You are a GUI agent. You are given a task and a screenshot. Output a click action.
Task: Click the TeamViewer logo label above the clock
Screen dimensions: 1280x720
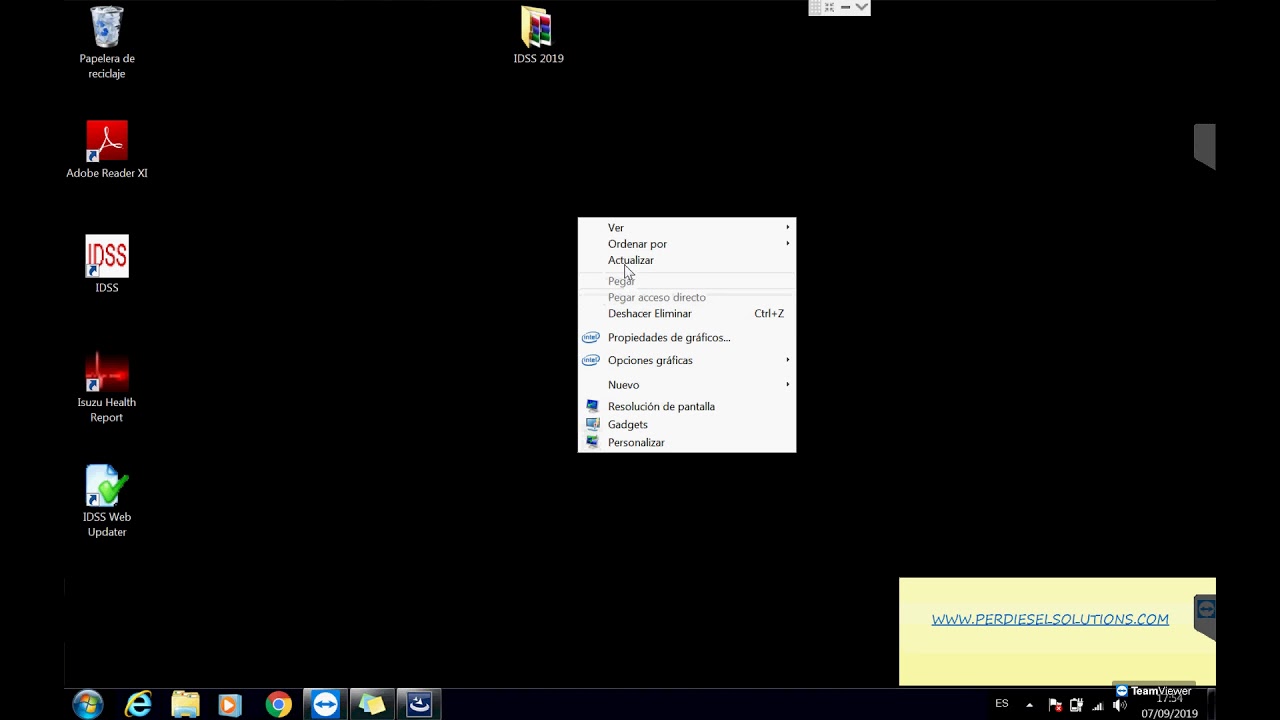pyautogui.click(x=1154, y=691)
